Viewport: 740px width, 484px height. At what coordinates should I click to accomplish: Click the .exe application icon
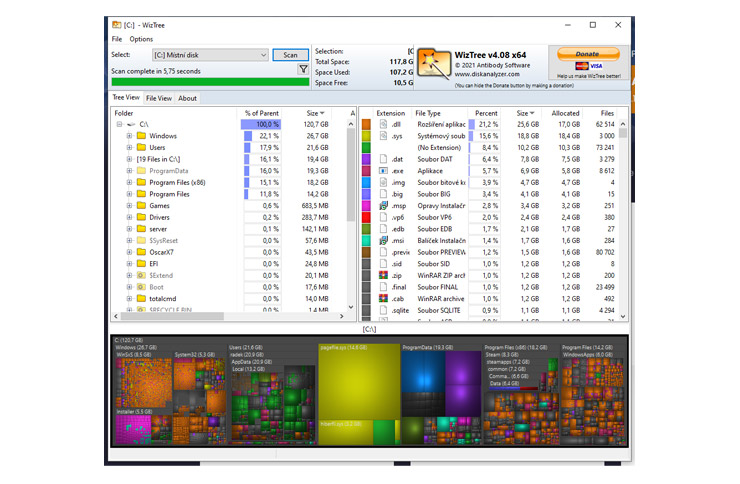[383, 171]
